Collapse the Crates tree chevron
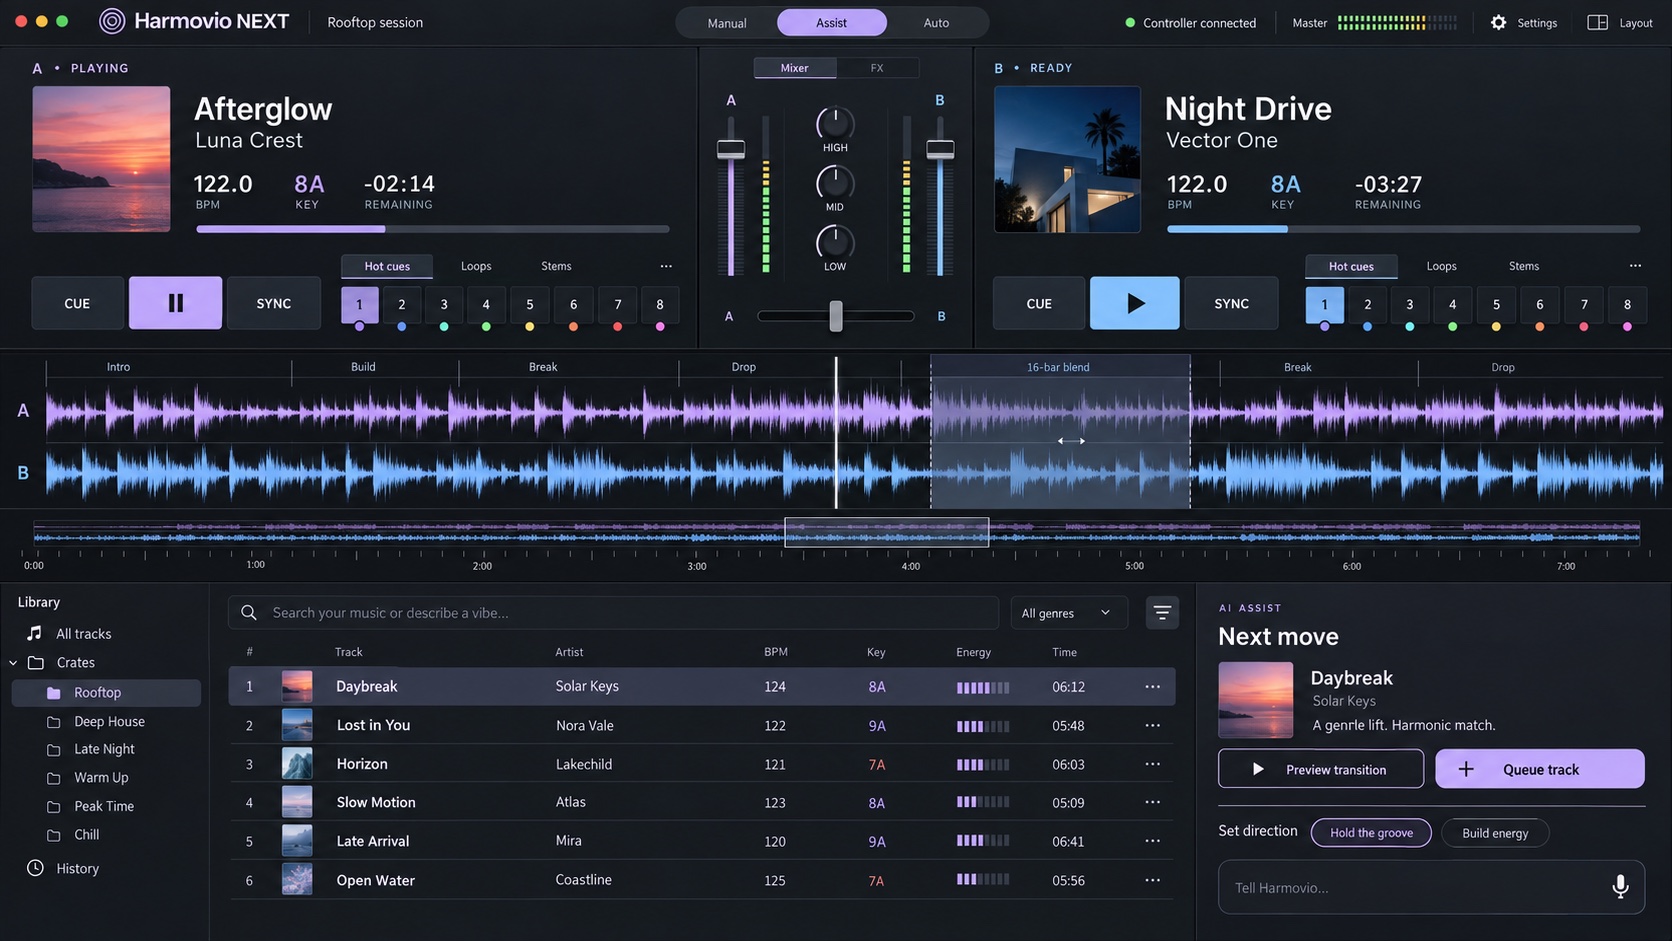This screenshot has width=1672, height=941. click(14, 662)
